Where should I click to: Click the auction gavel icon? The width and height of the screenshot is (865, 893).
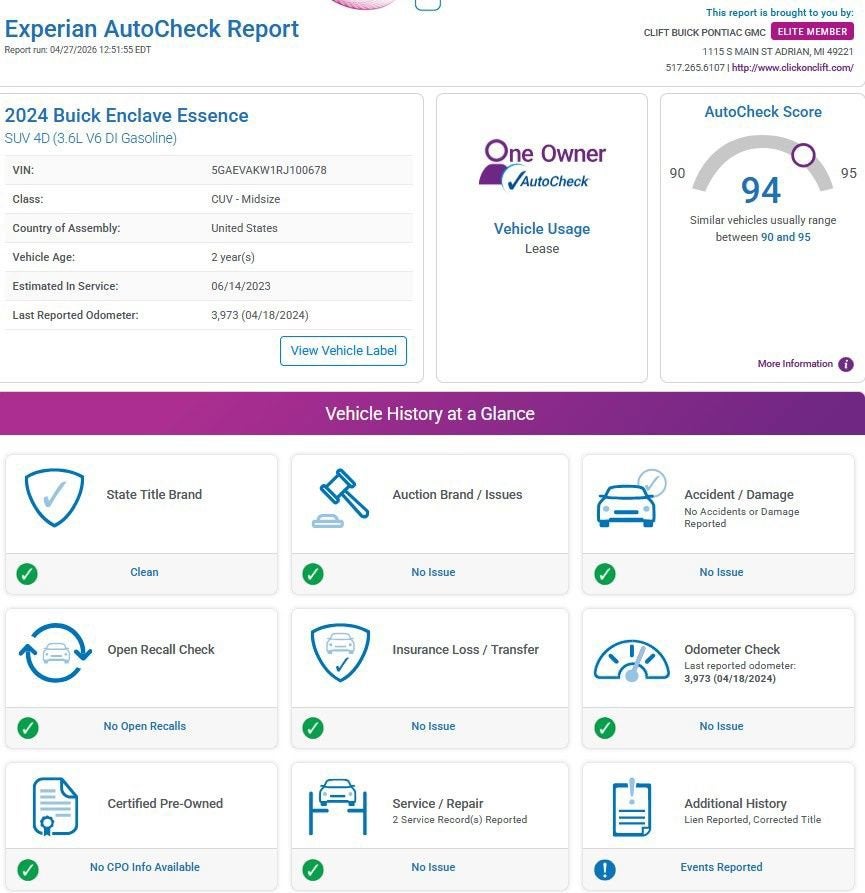340,497
